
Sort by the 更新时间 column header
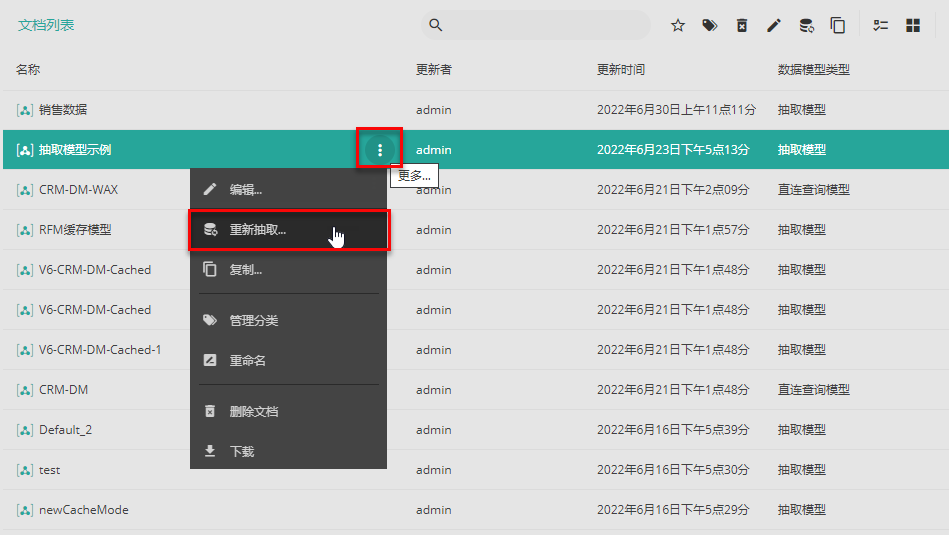(621, 70)
